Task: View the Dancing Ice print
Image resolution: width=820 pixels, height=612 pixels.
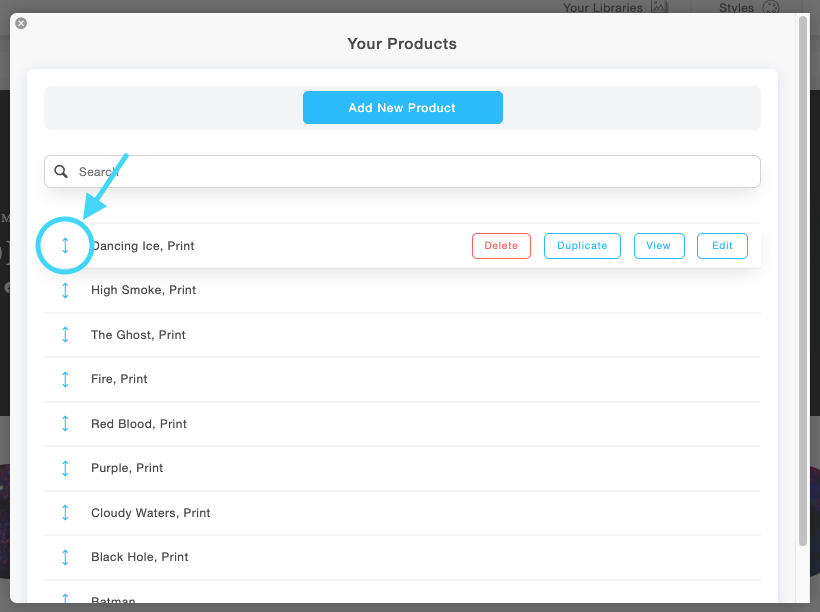Action: pyautogui.click(x=659, y=245)
